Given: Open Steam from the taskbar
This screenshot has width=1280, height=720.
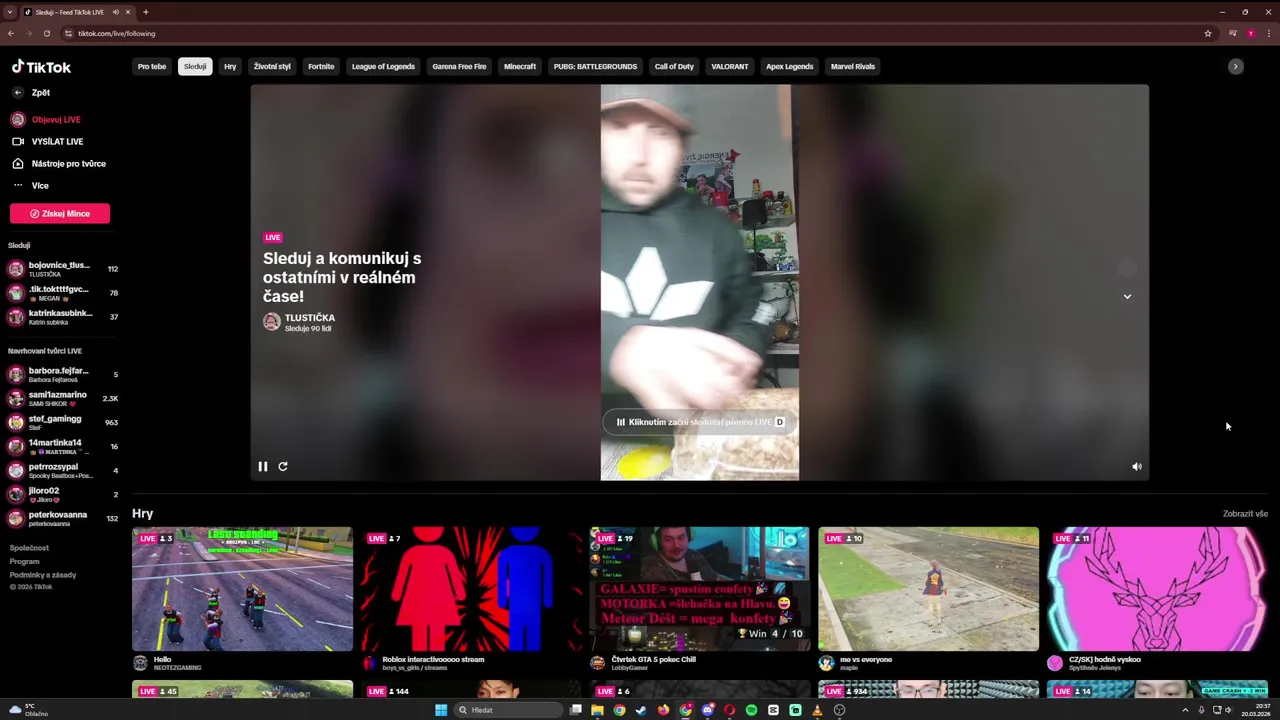Looking at the screenshot, I should [x=641, y=710].
